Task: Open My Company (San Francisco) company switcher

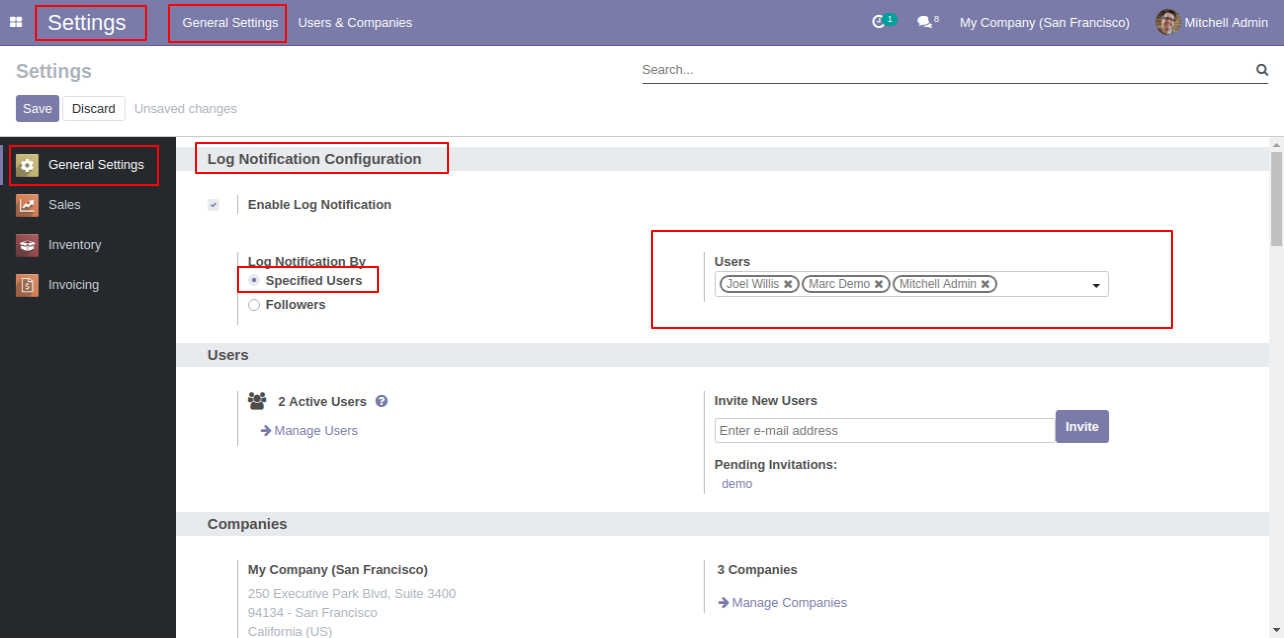Action: (1045, 22)
